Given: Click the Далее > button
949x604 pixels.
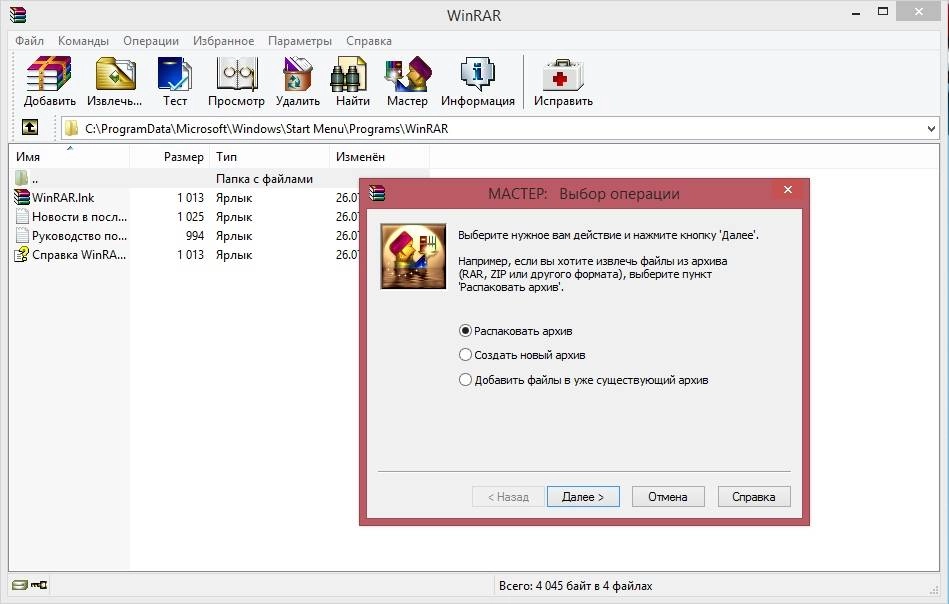Looking at the screenshot, I should coord(583,496).
